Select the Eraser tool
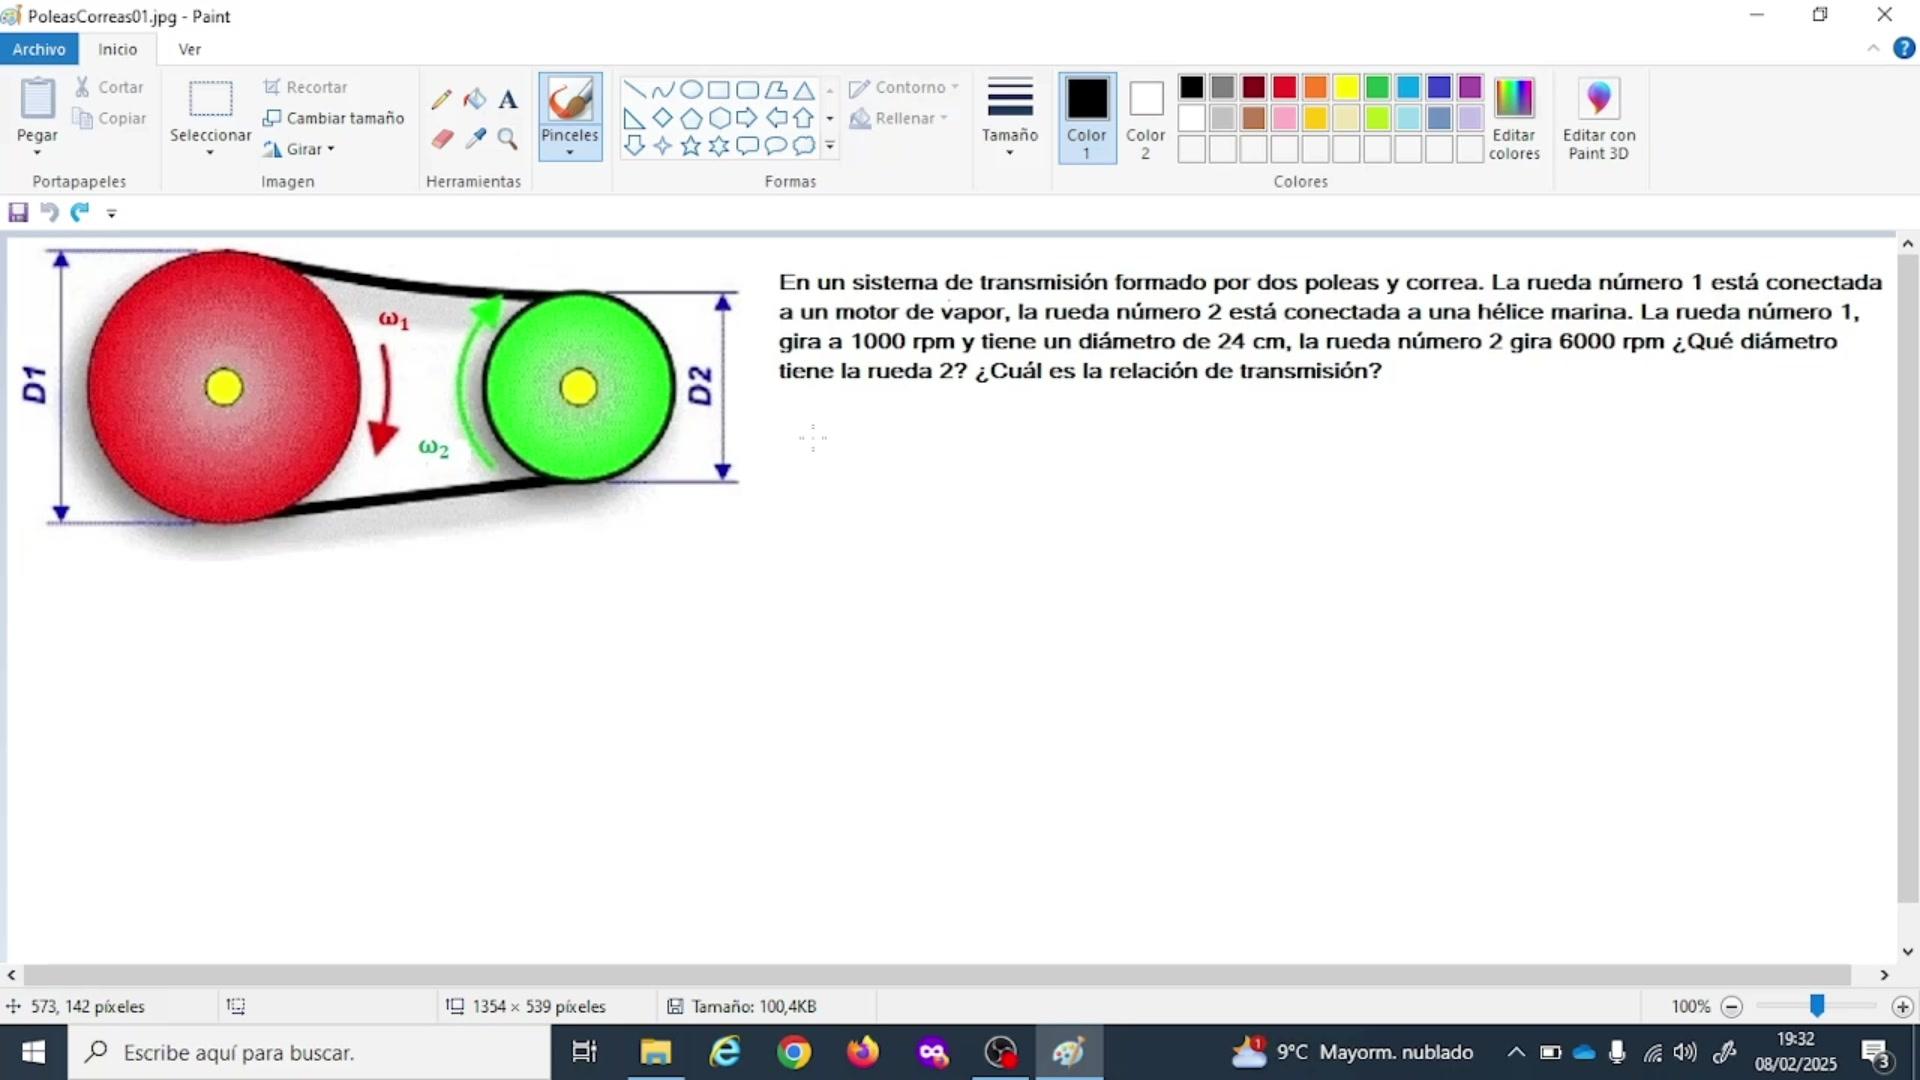Image resolution: width=1920 pixels, height=1080 pixels. click(442, 139)
